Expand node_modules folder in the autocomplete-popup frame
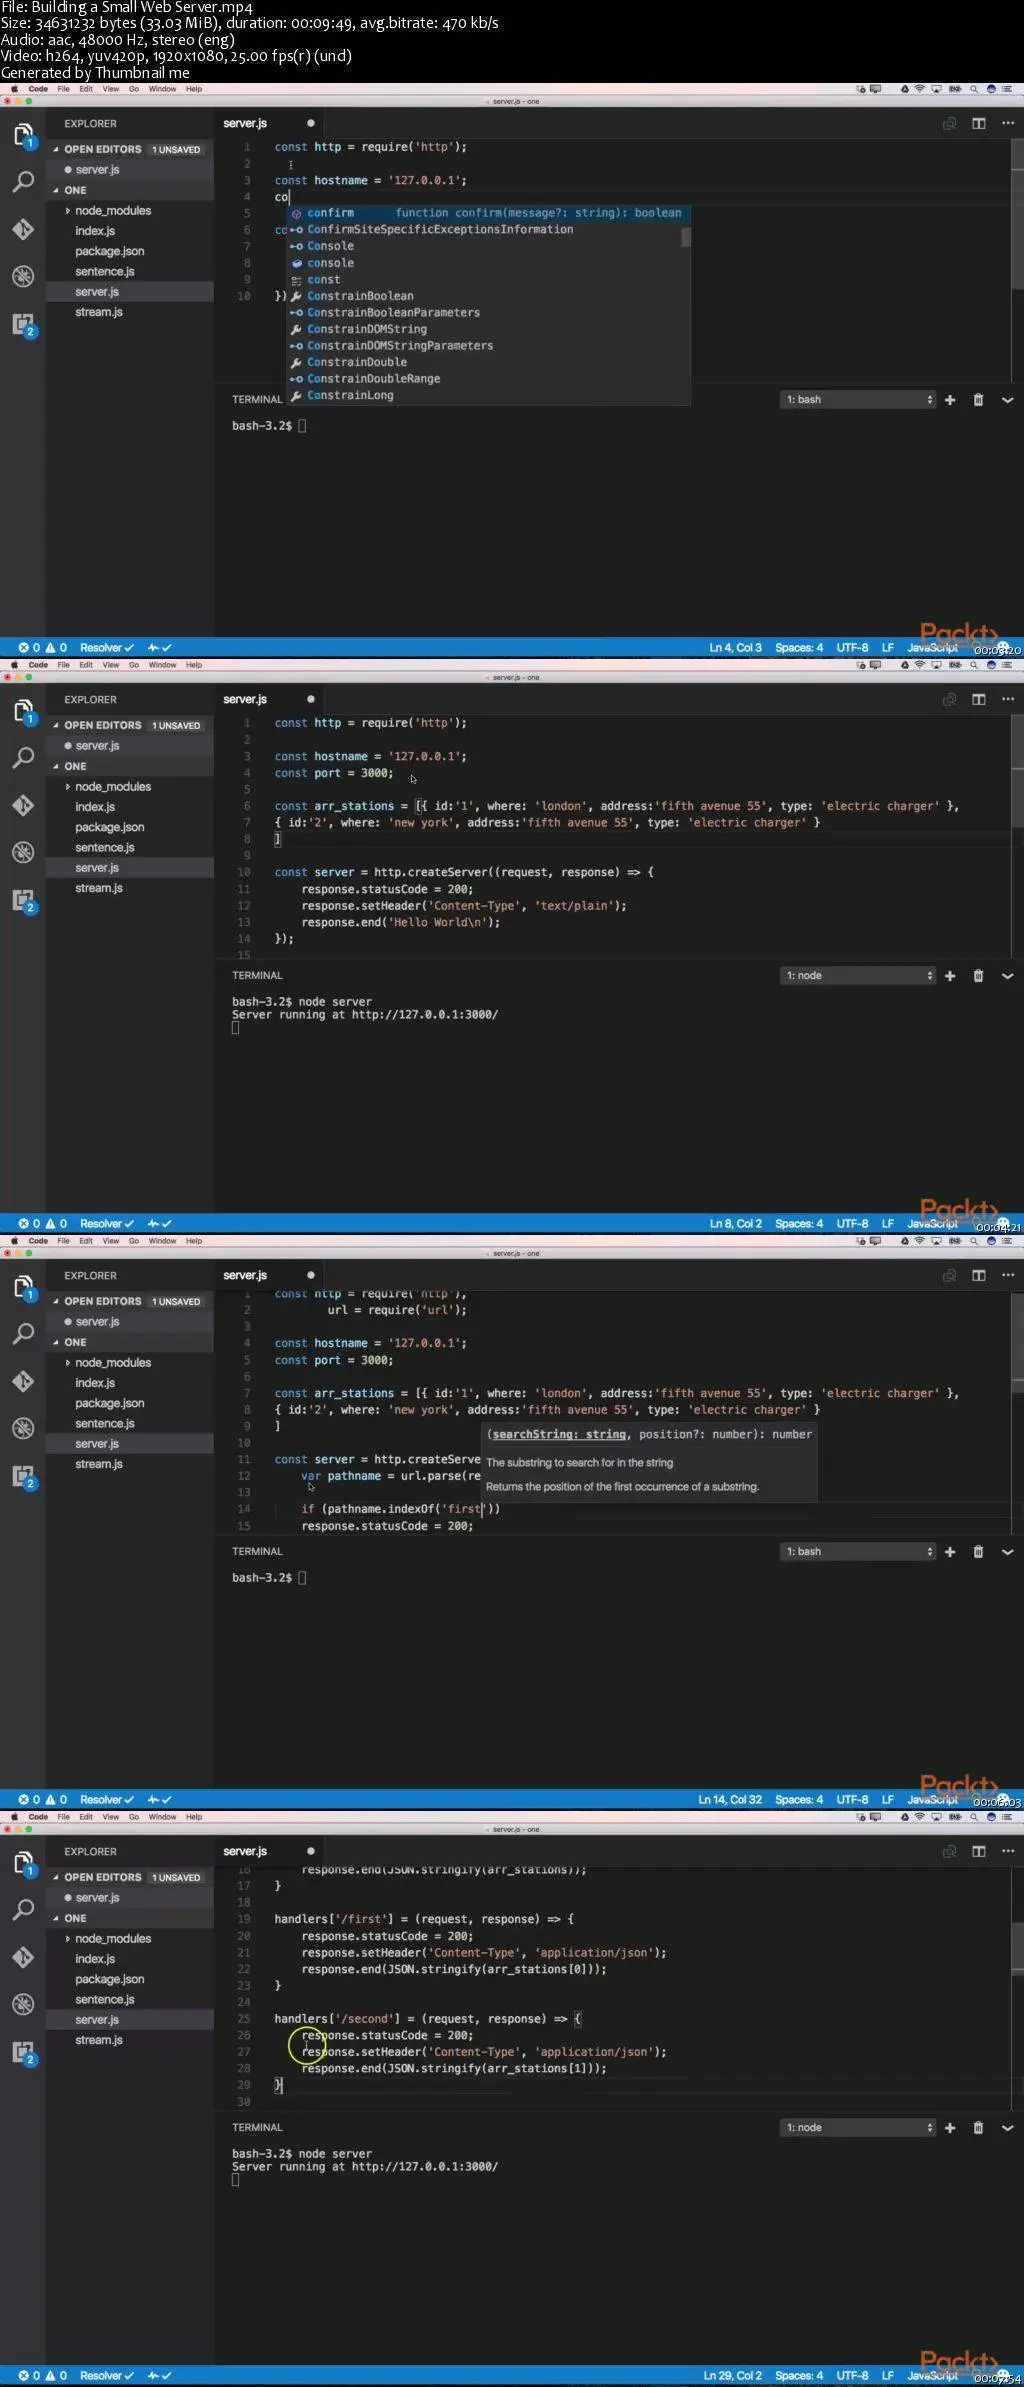1024x2387 pixels. pyautogui.click(x=112, y=211)
